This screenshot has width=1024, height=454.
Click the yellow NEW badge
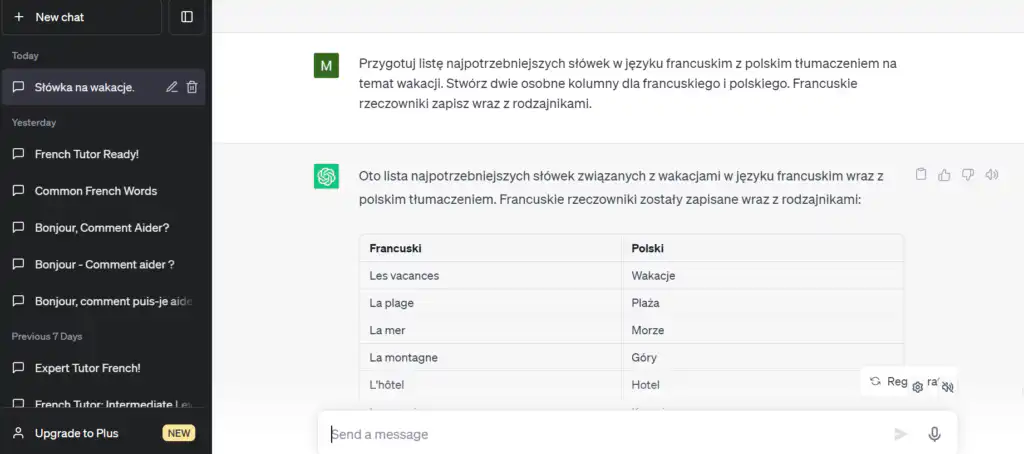[178, 433]
